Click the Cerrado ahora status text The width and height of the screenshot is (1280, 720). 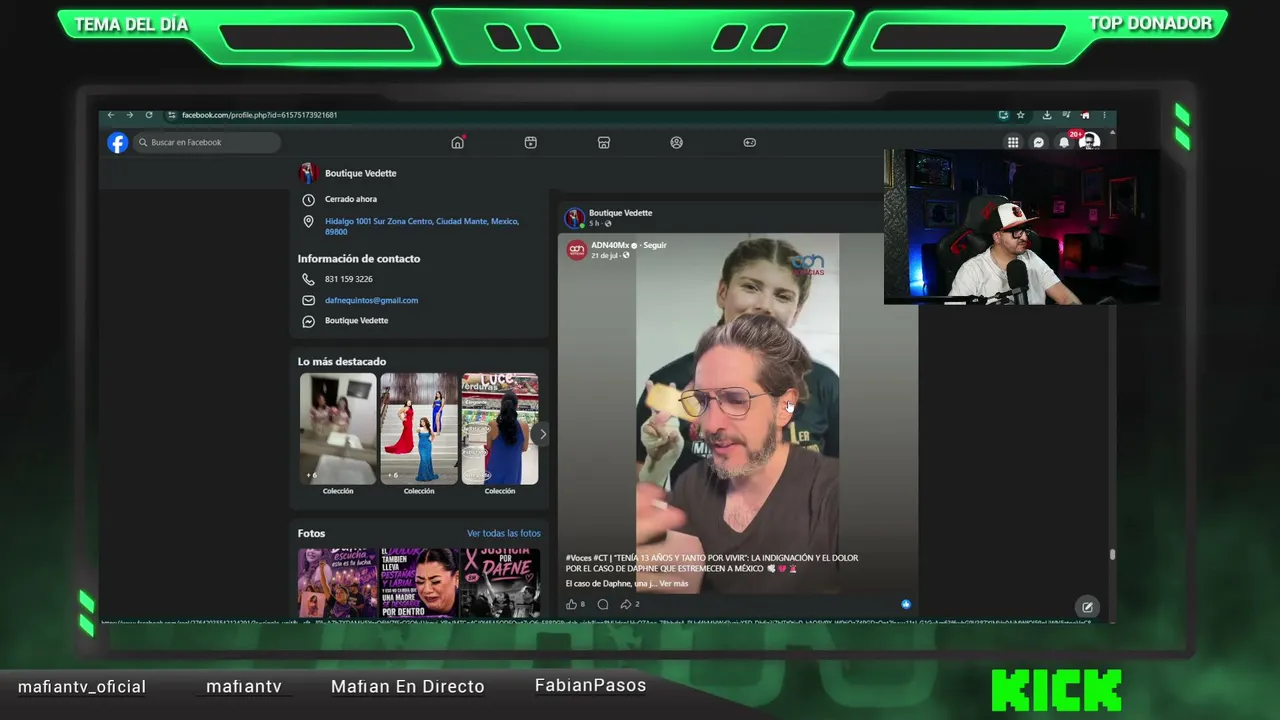351,199
